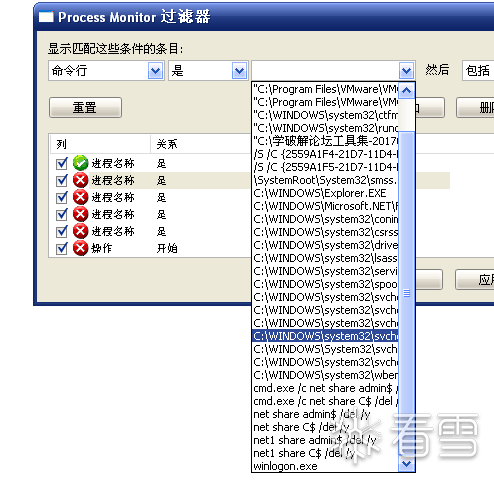
Task: Click the 关系 column header
Action: (x=200, y=144)
